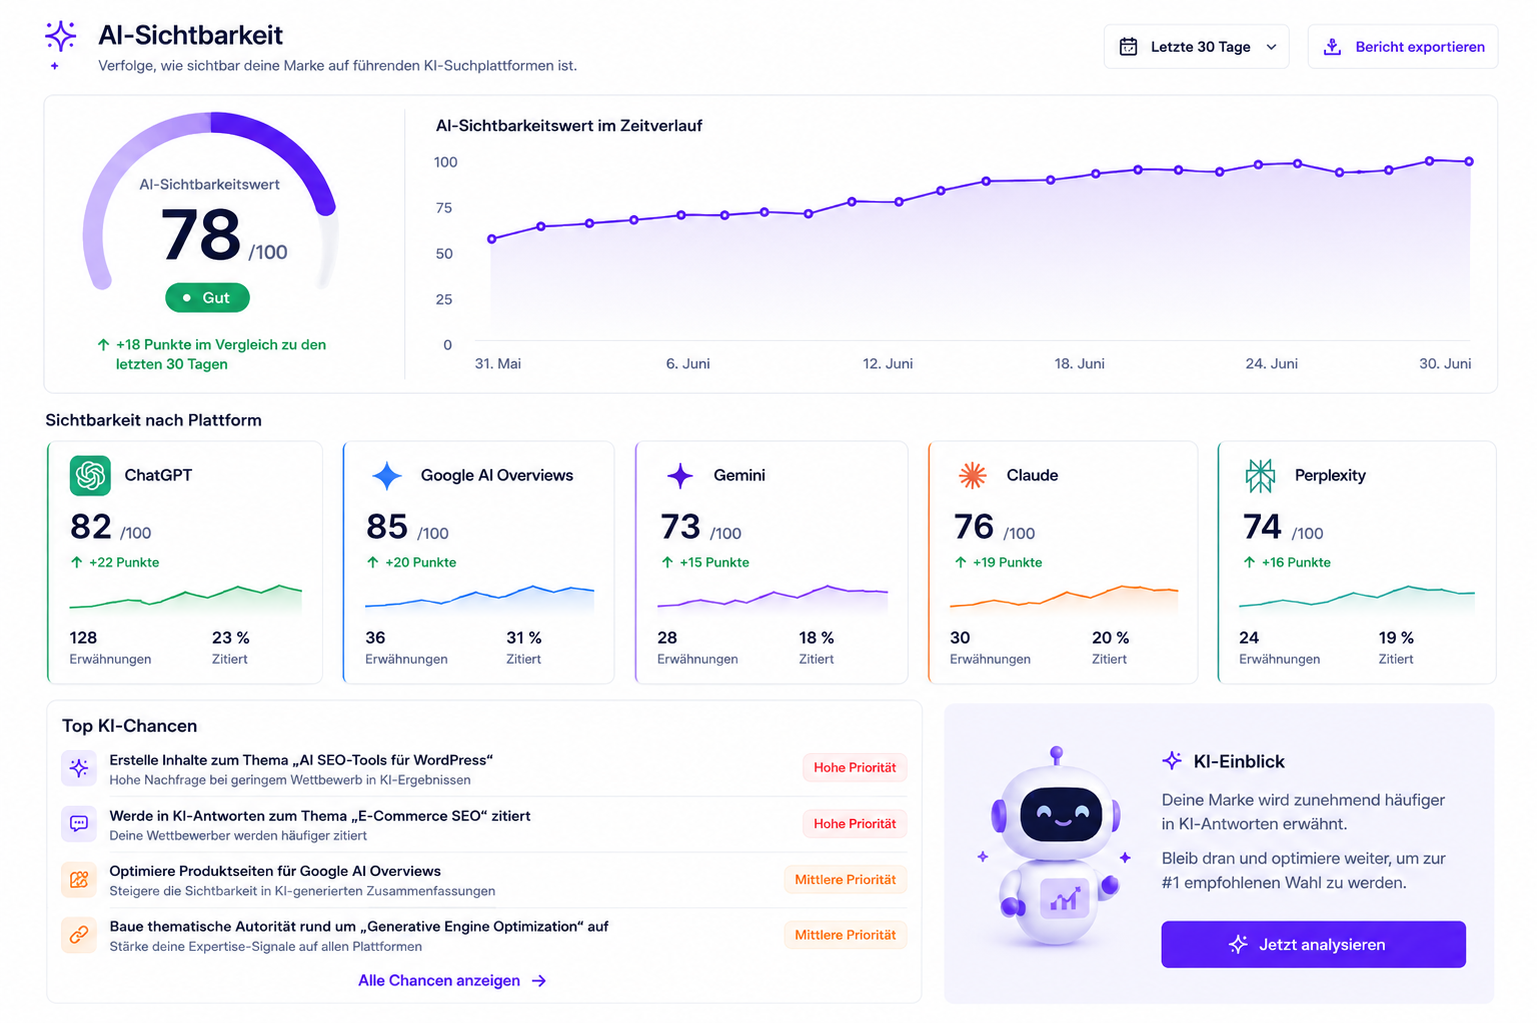This screenshot has height=1023, width=1537.
Task: Click the Perplexity logo icon
Action: click(1260, 475)
